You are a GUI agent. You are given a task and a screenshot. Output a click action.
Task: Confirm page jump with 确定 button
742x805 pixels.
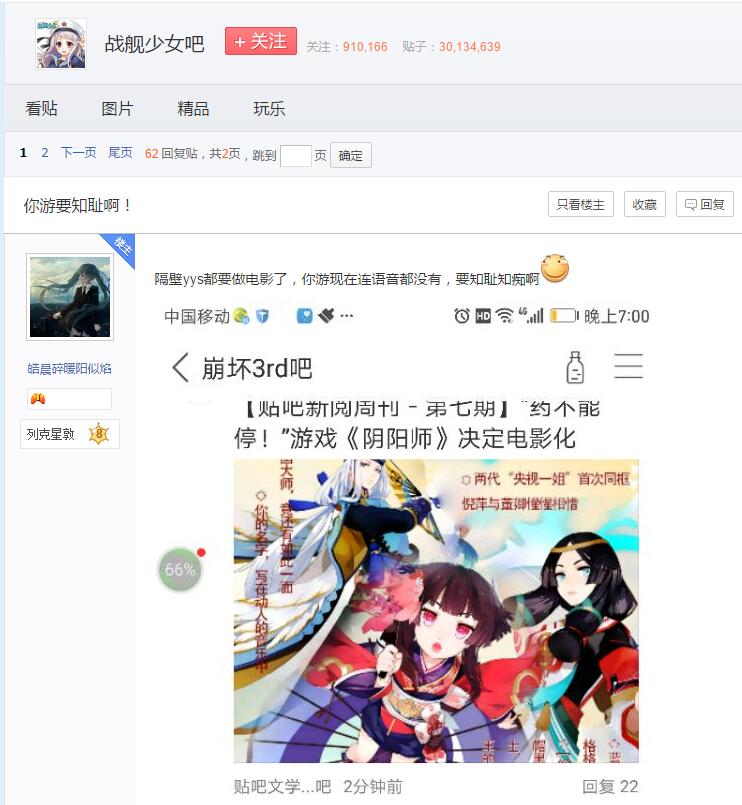tap(351, 155)
